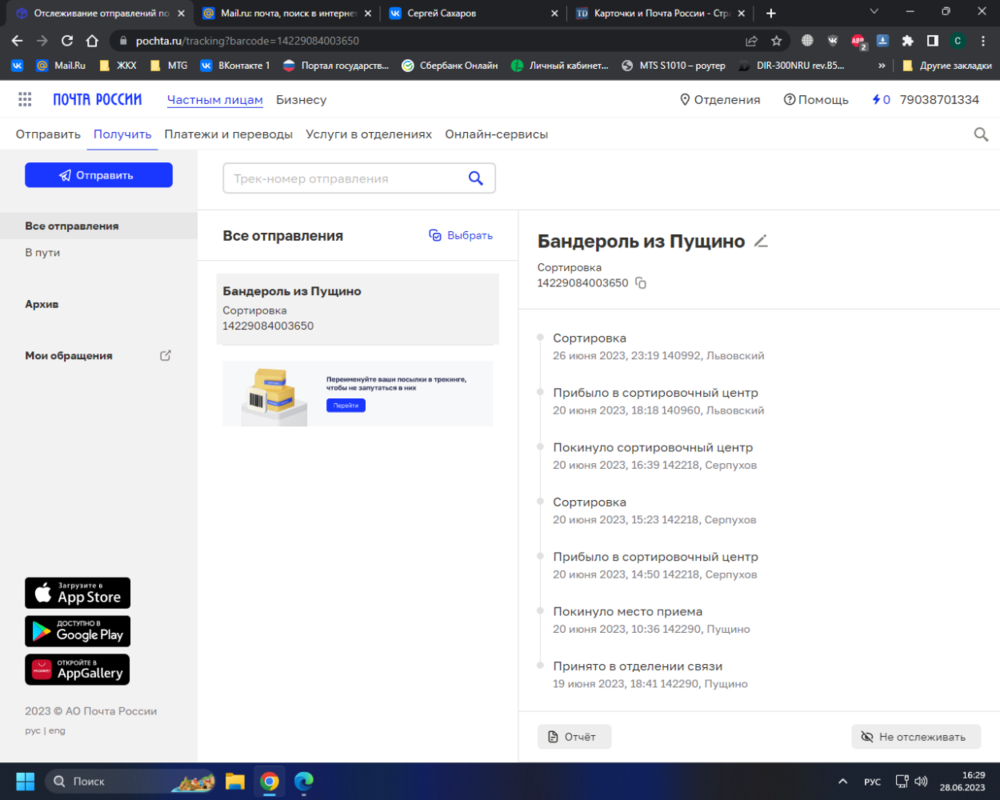Image resolution: width=1000 pixels, height=800 pixels.
Task: Open the site search magnifier icon
Action: [981, 134]
